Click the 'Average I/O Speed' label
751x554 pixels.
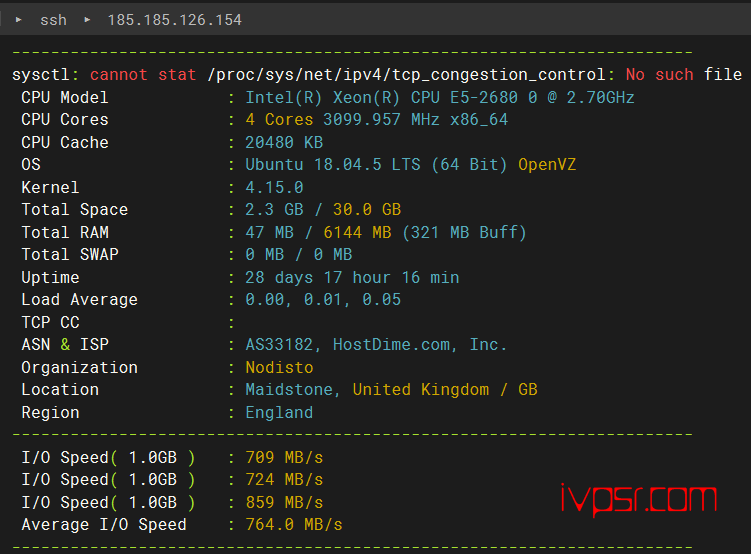point(104,525)
